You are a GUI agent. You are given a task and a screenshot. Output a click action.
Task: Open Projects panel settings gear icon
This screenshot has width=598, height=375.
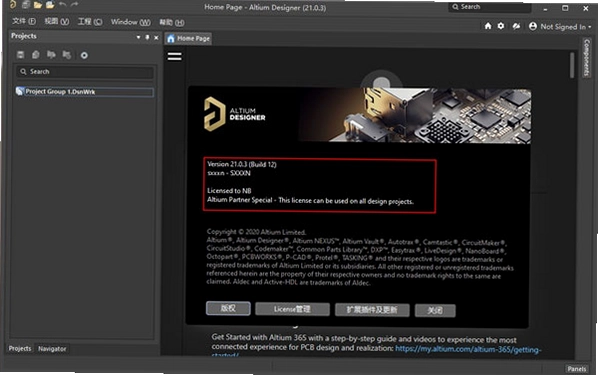tap(84, 55)
